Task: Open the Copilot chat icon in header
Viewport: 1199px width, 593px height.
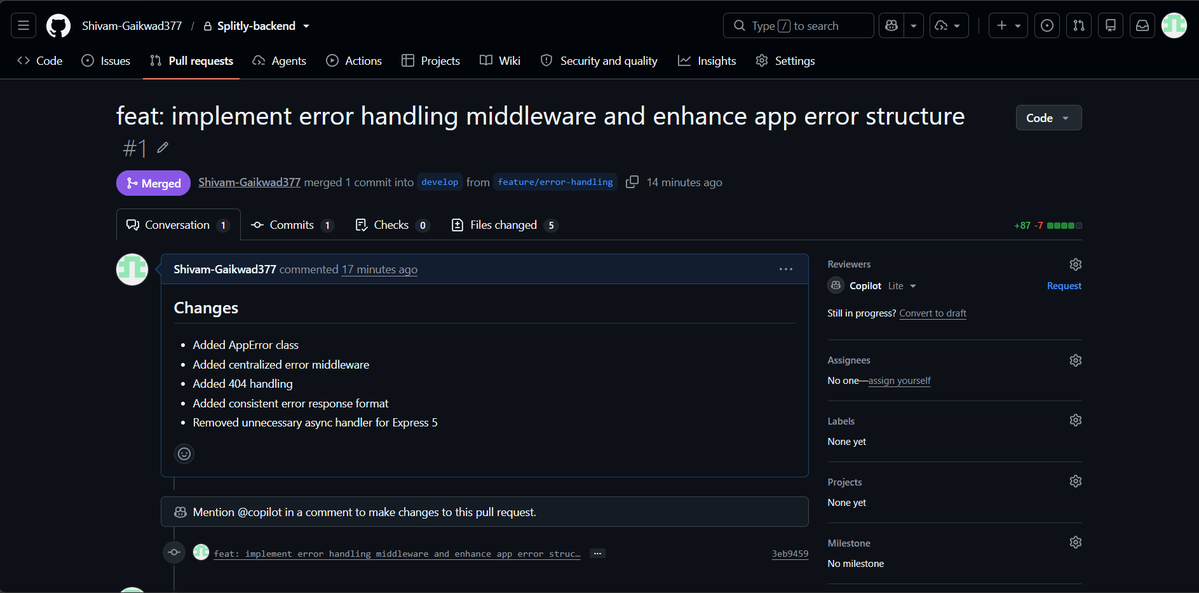Action: tap(892, 25)
